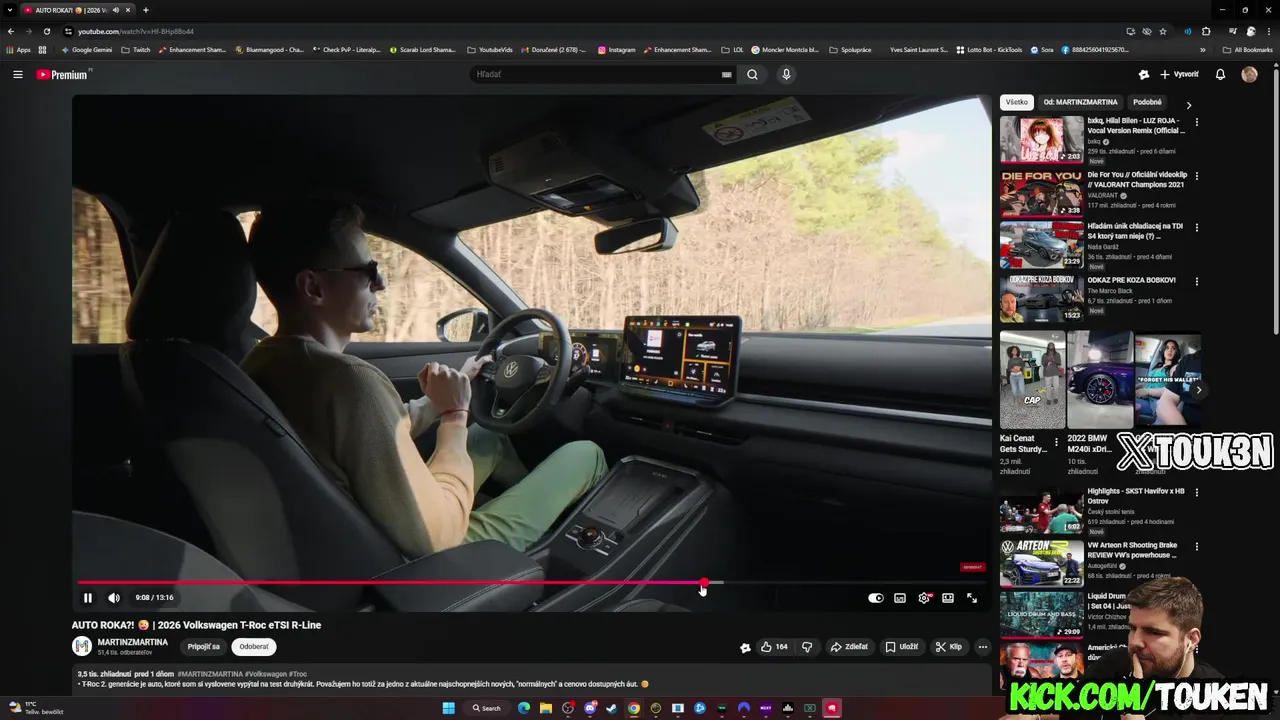Click the search magnifier button

[752, 74]
